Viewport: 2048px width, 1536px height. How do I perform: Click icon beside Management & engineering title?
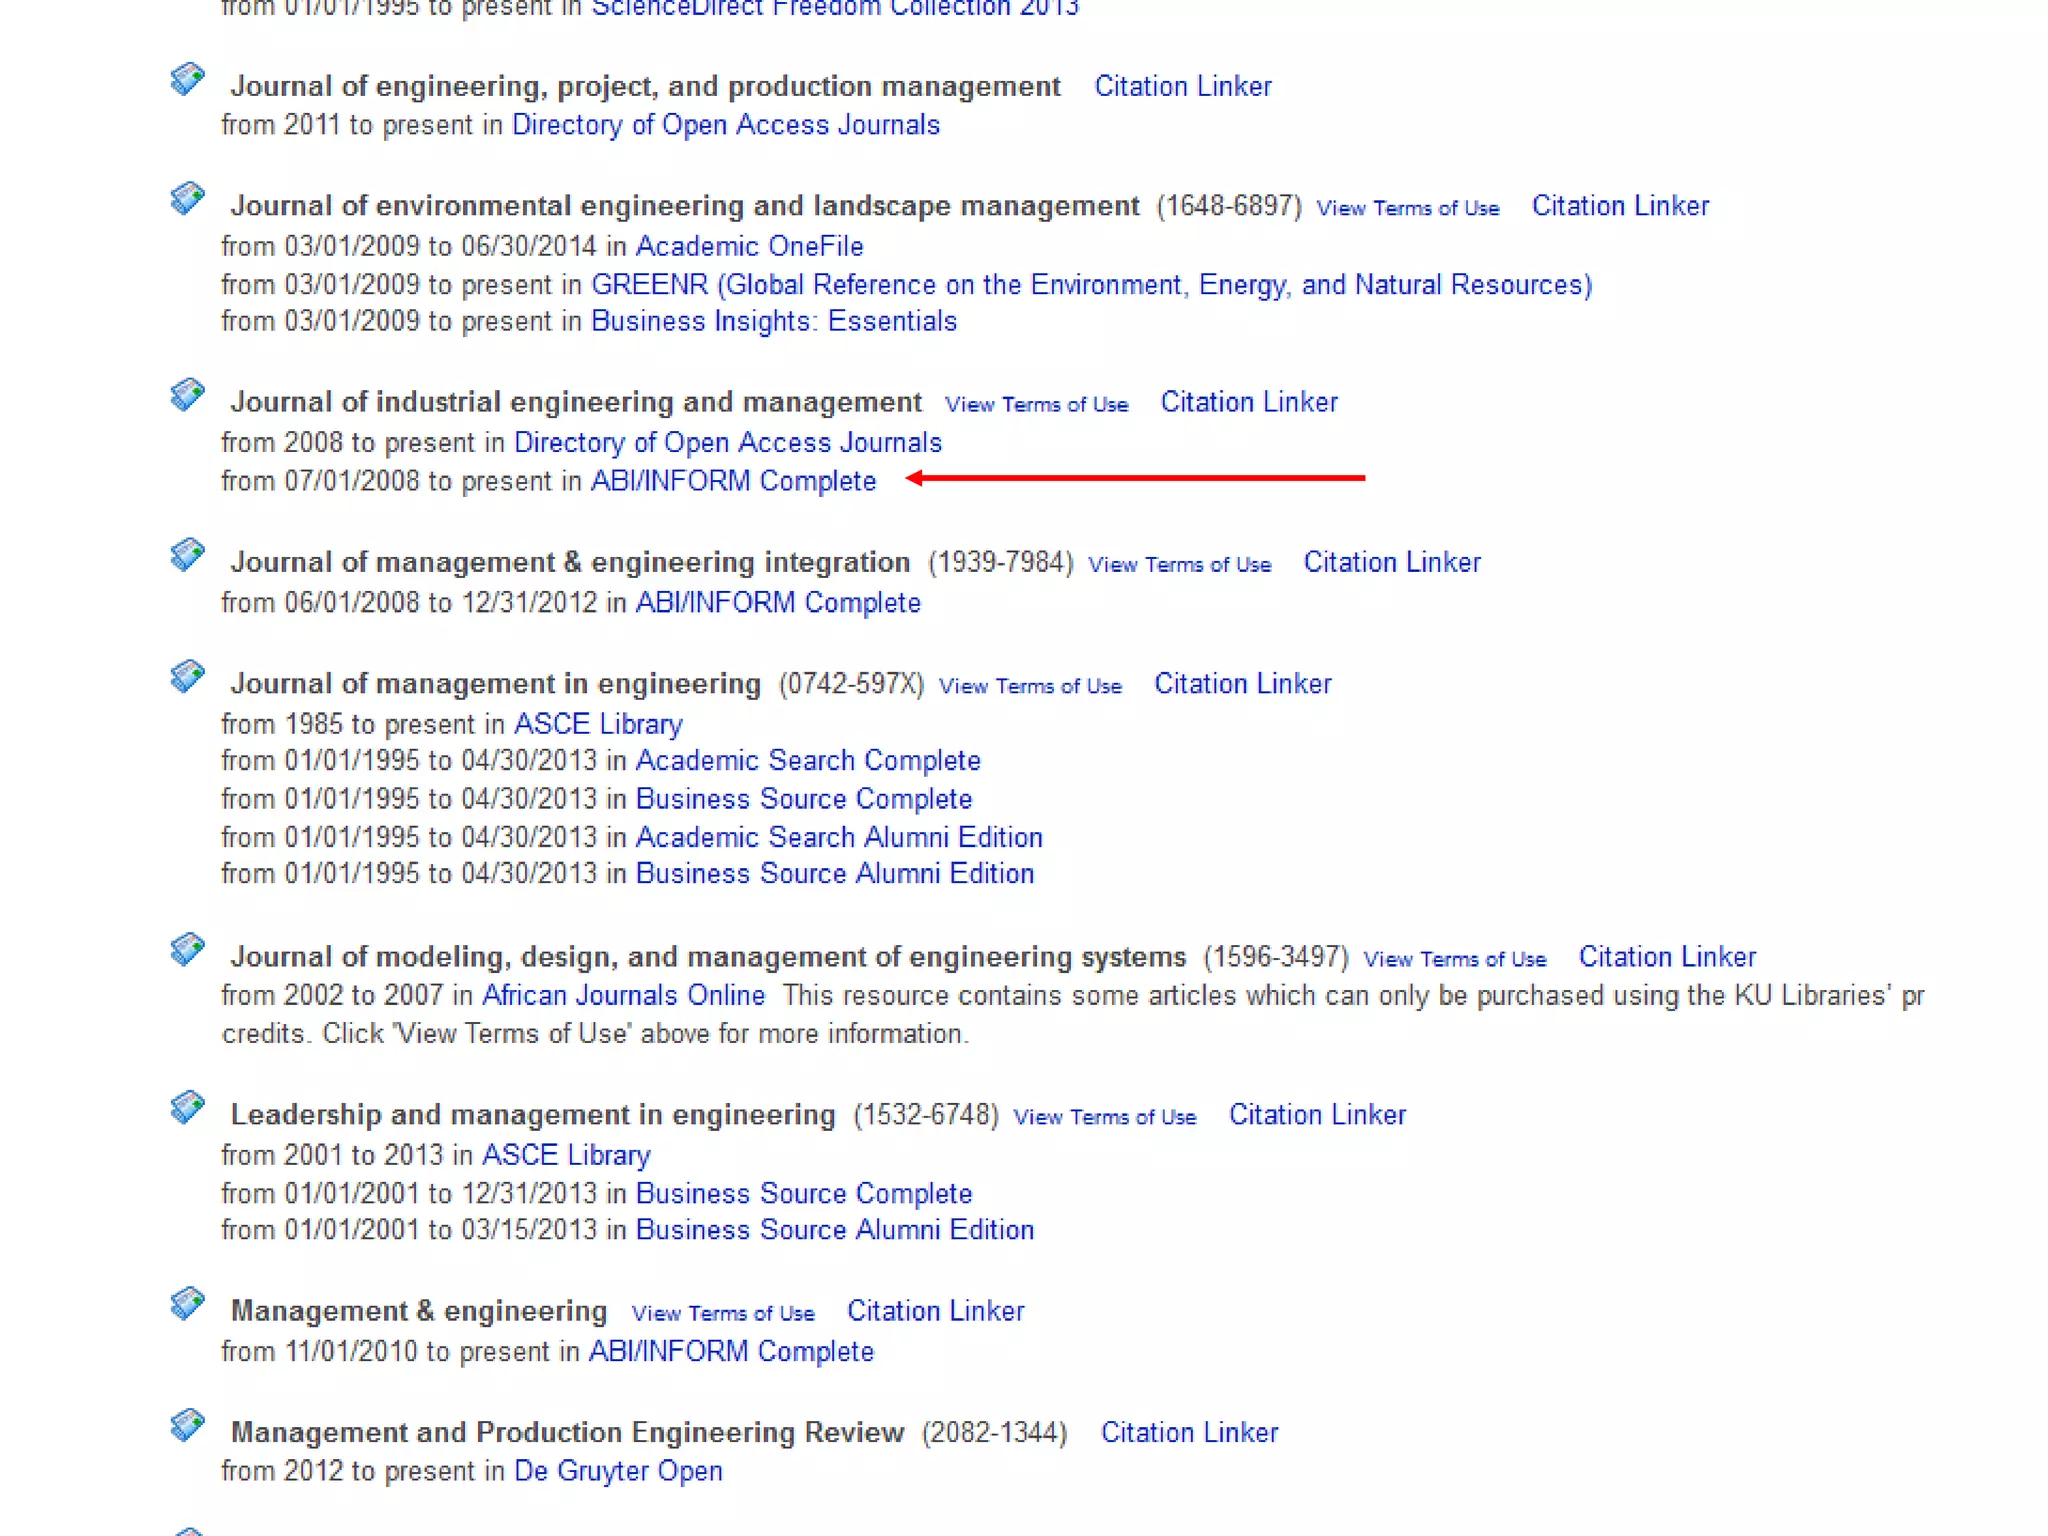pos(187,1304)
